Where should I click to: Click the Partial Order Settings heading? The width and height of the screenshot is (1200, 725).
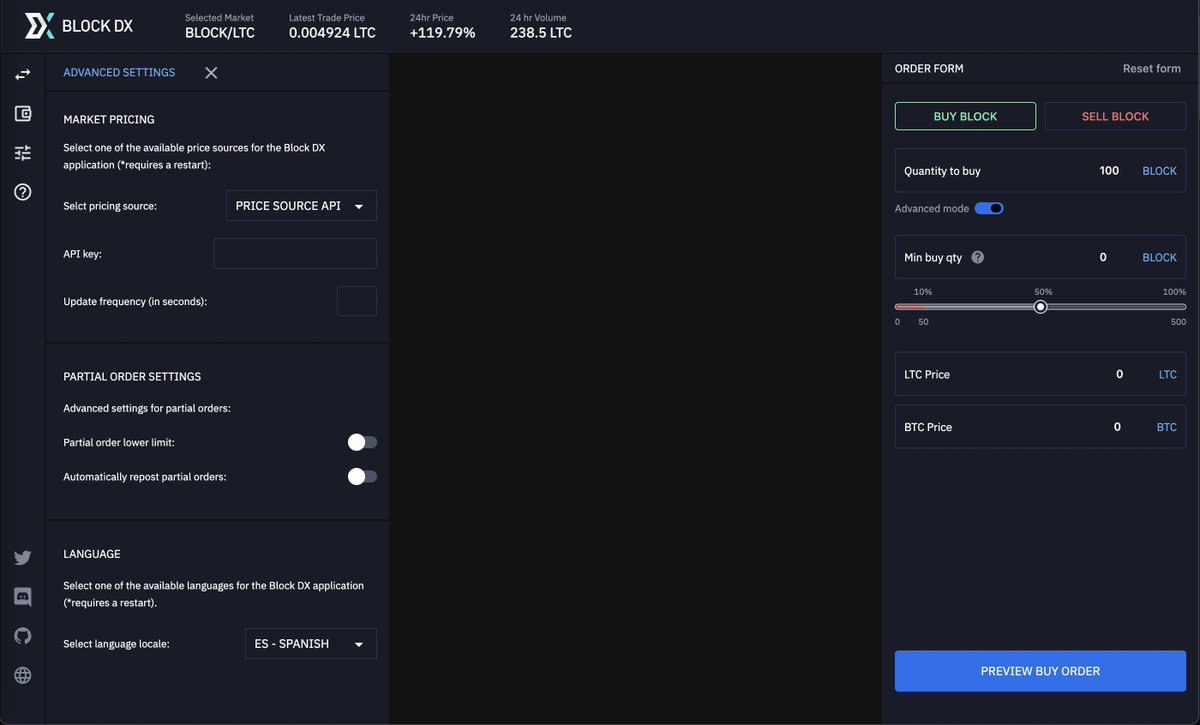(x=132, y=377)
